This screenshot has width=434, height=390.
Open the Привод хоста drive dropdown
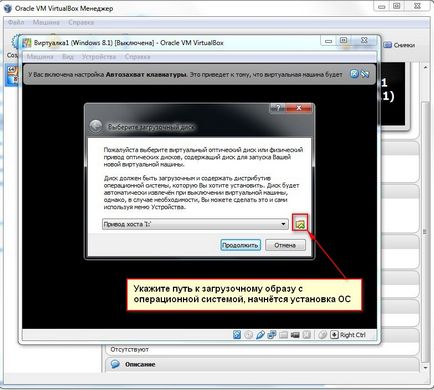(195, 224)
